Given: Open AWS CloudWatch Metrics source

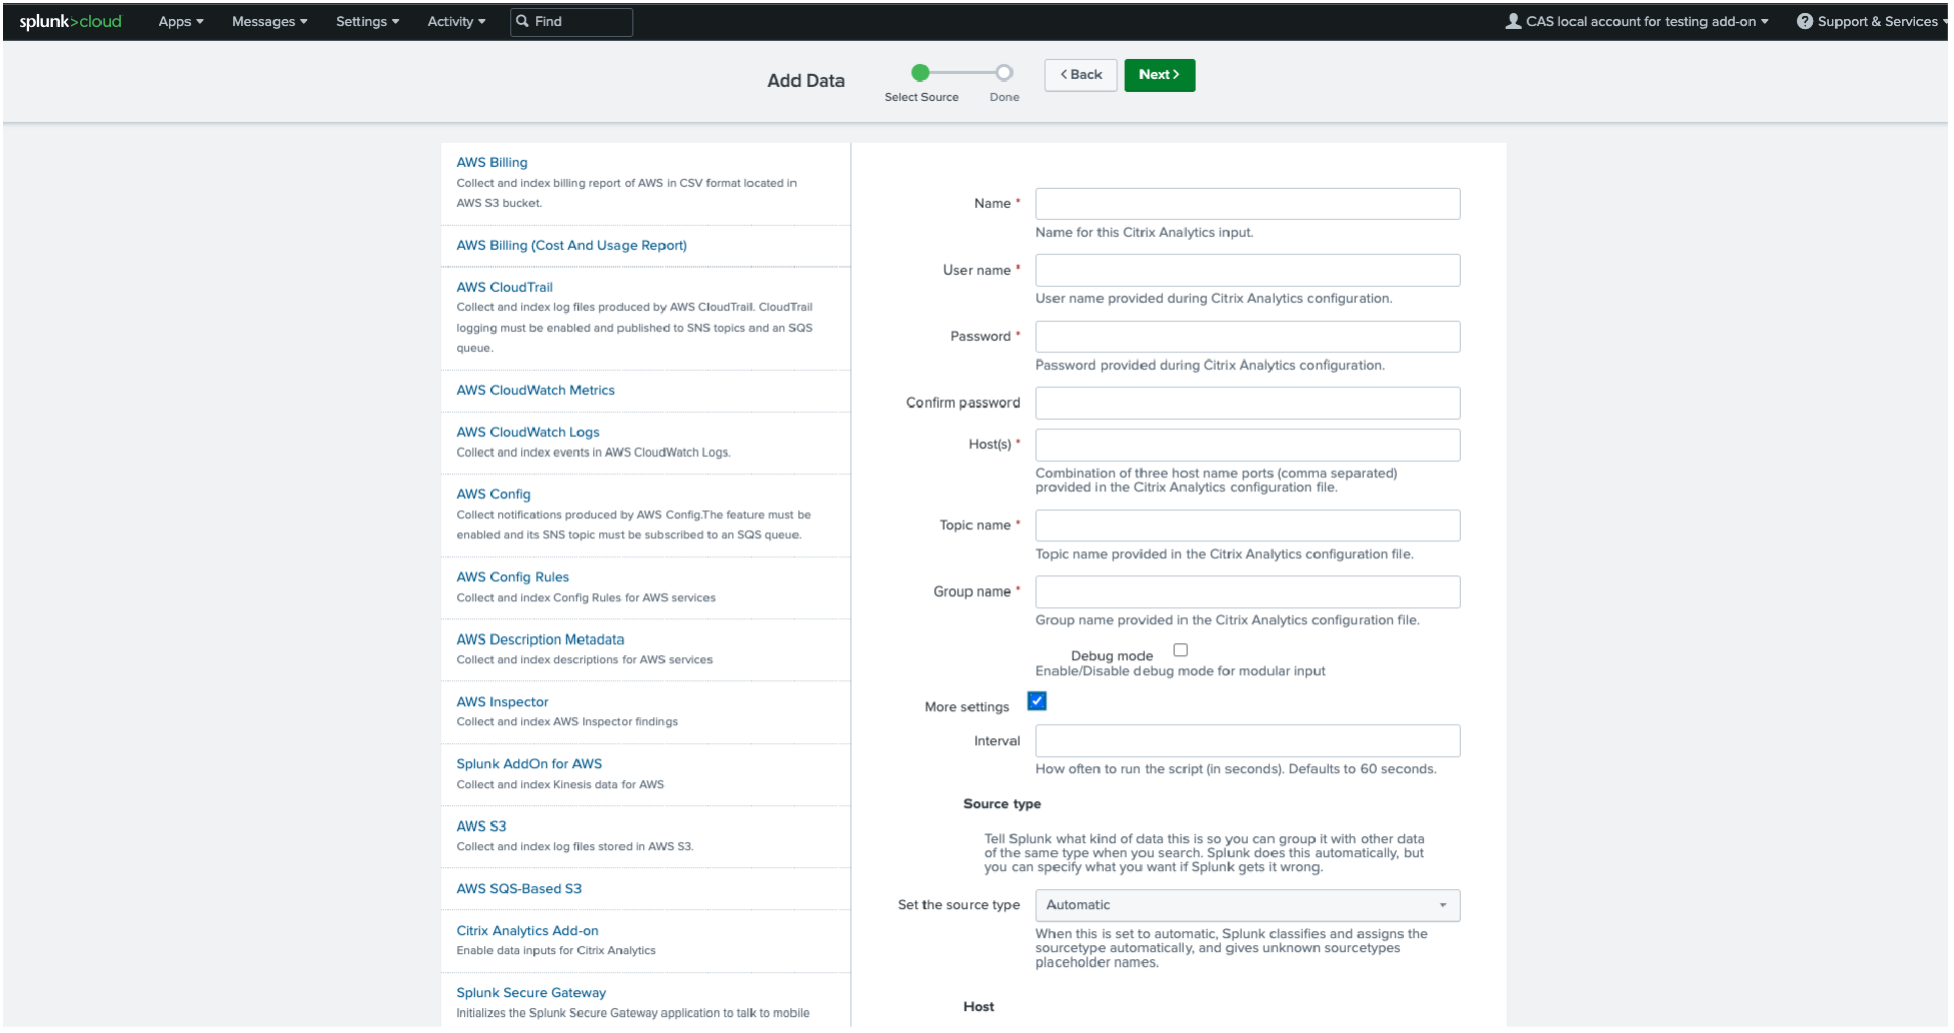Looking at the screenshot, I should pyautogui.click(x=535, y=390).
